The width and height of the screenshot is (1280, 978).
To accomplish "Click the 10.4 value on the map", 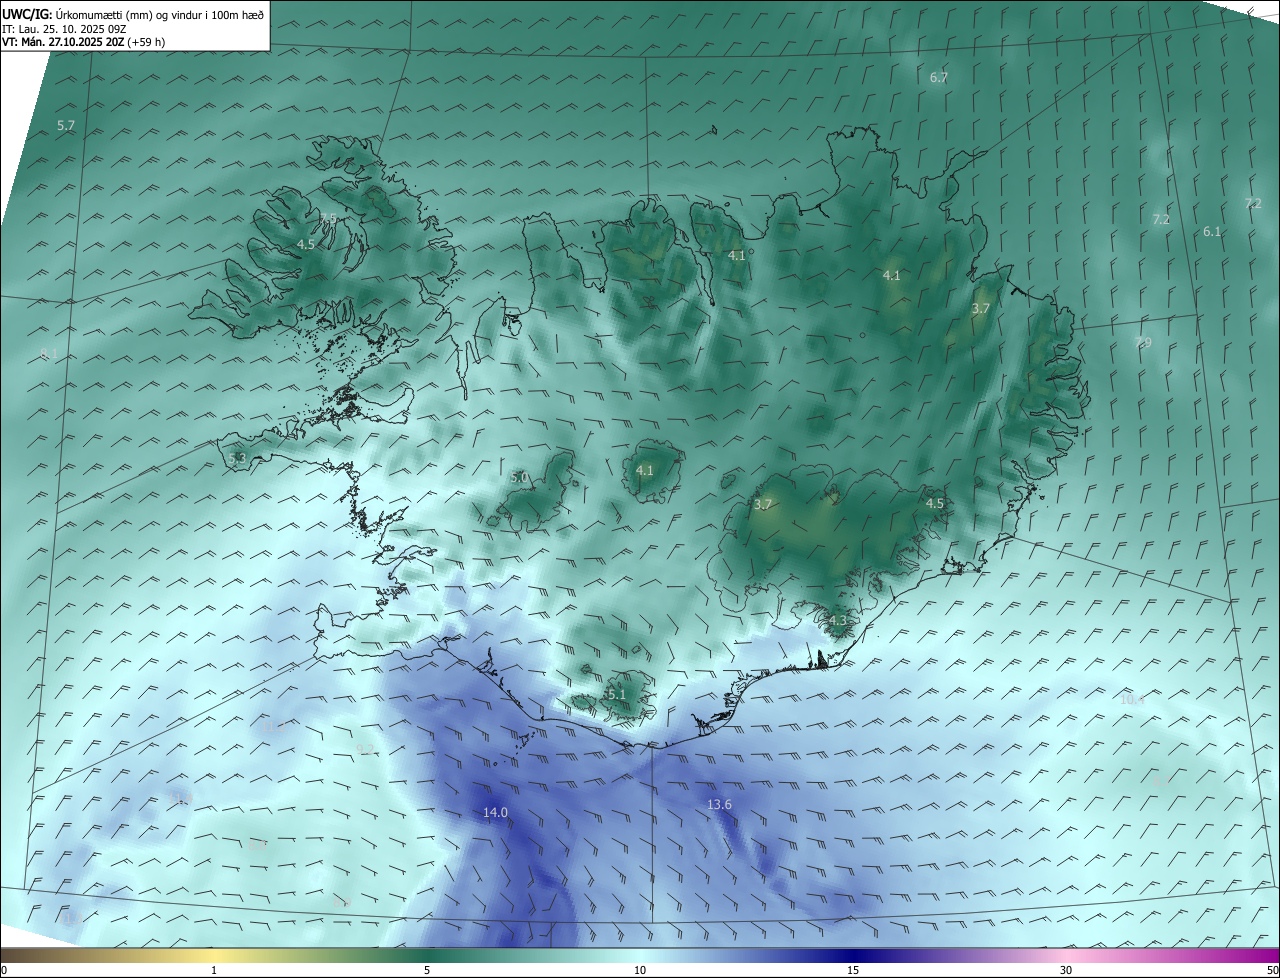I will coord(1132,700).
